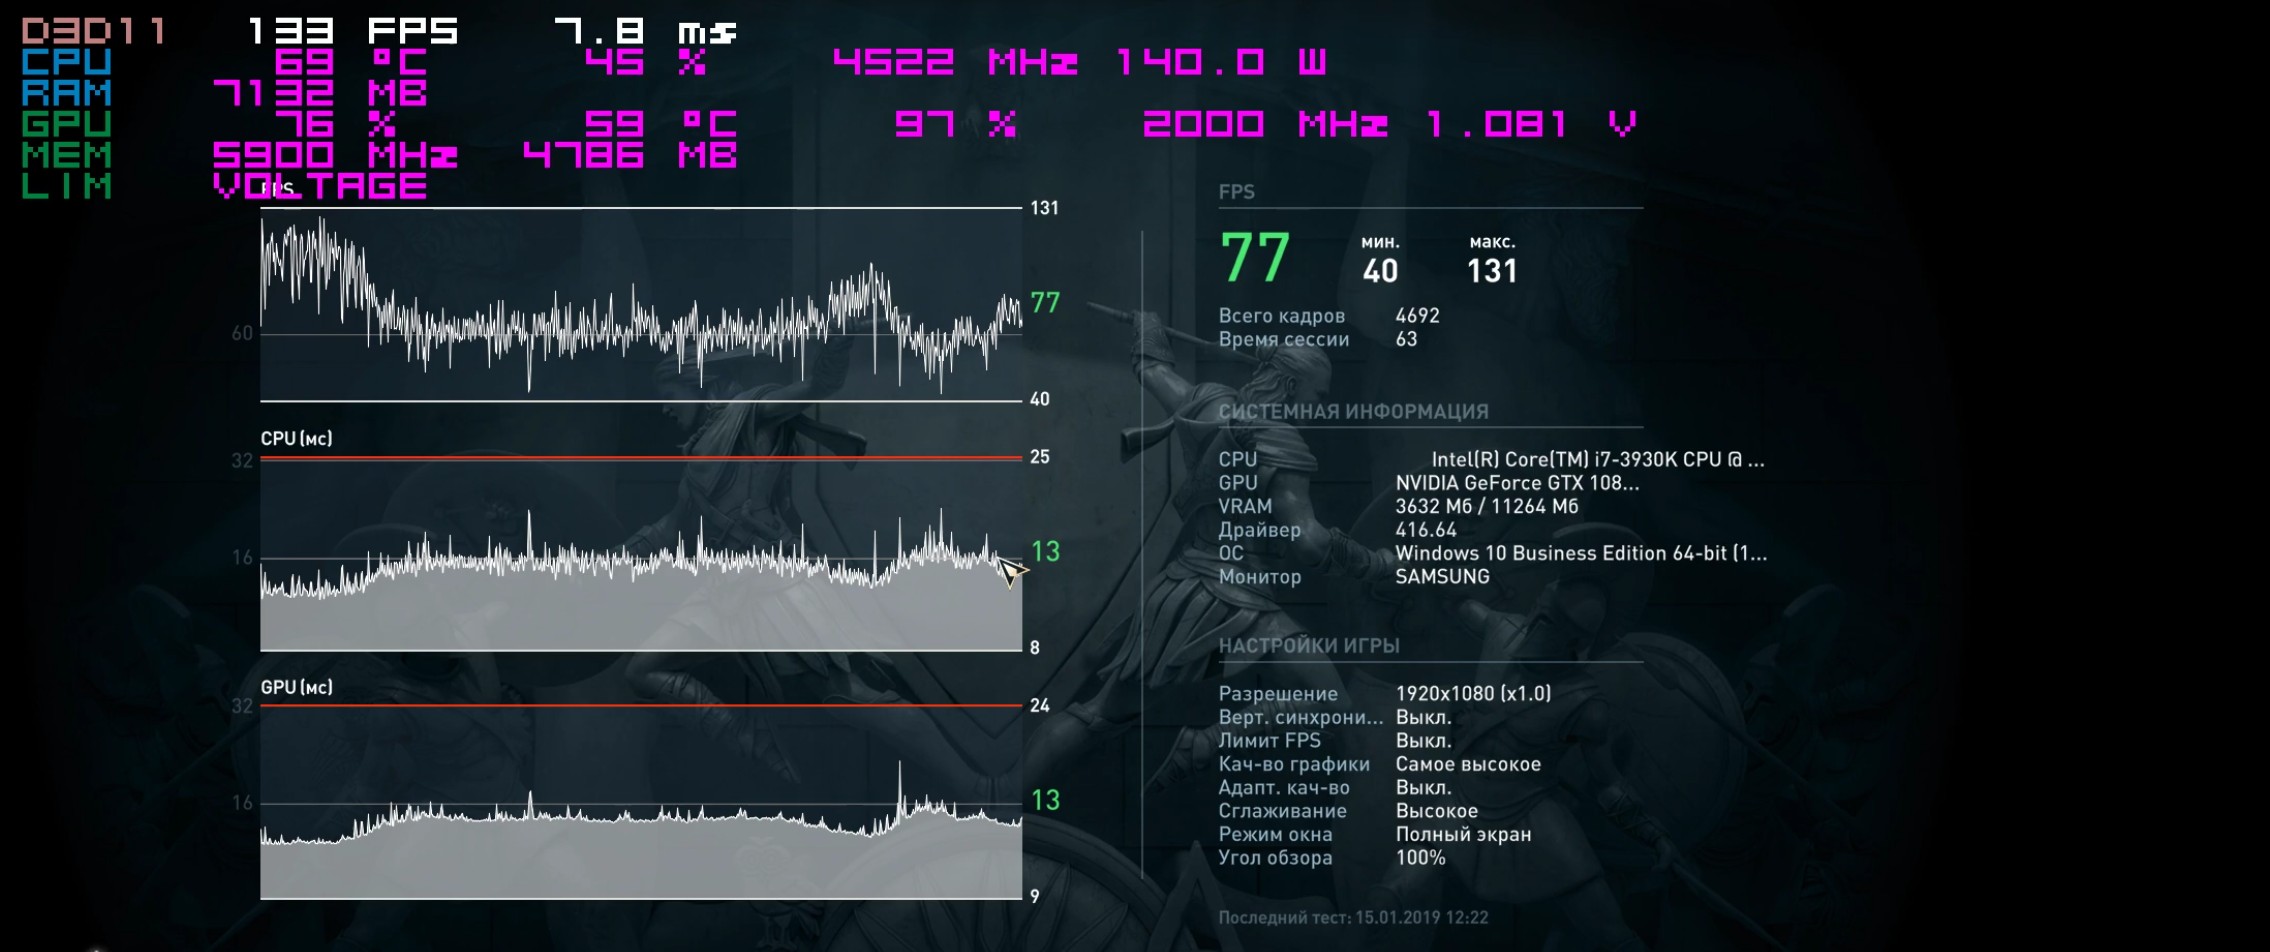Select the СИСТЕМНАЯ ИНФОРМАЦИЯ section header
This screenshot has width=2270, height=952.
click(1353, 412)
